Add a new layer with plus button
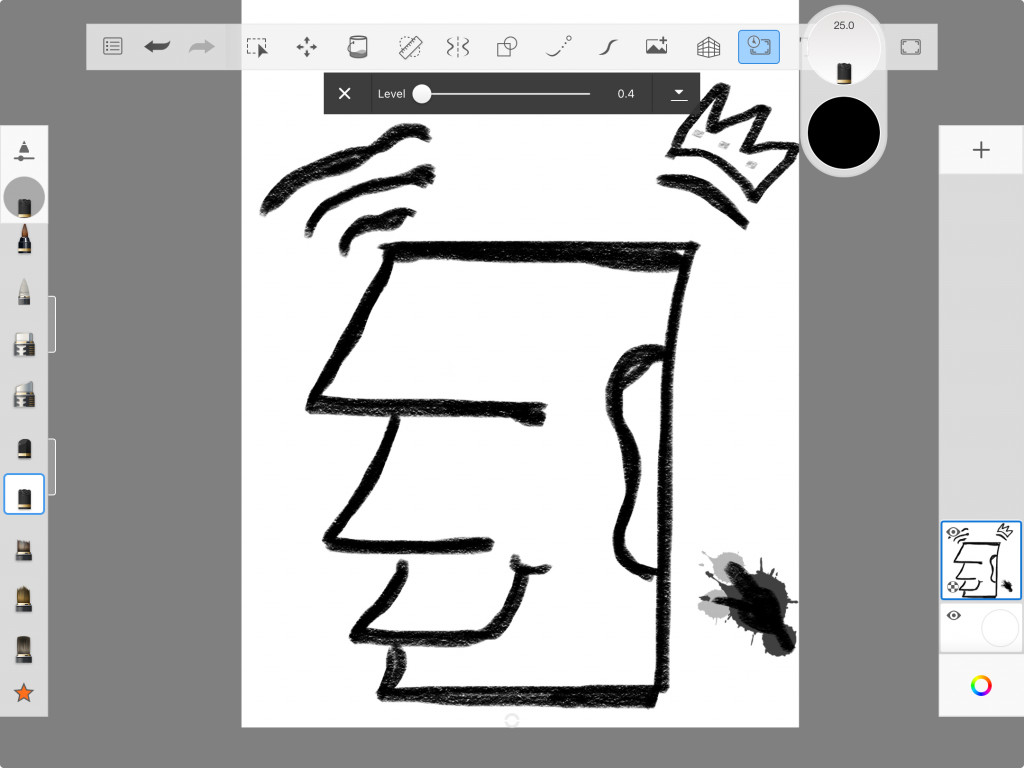The image size is (1024, 768). [981, 150]
